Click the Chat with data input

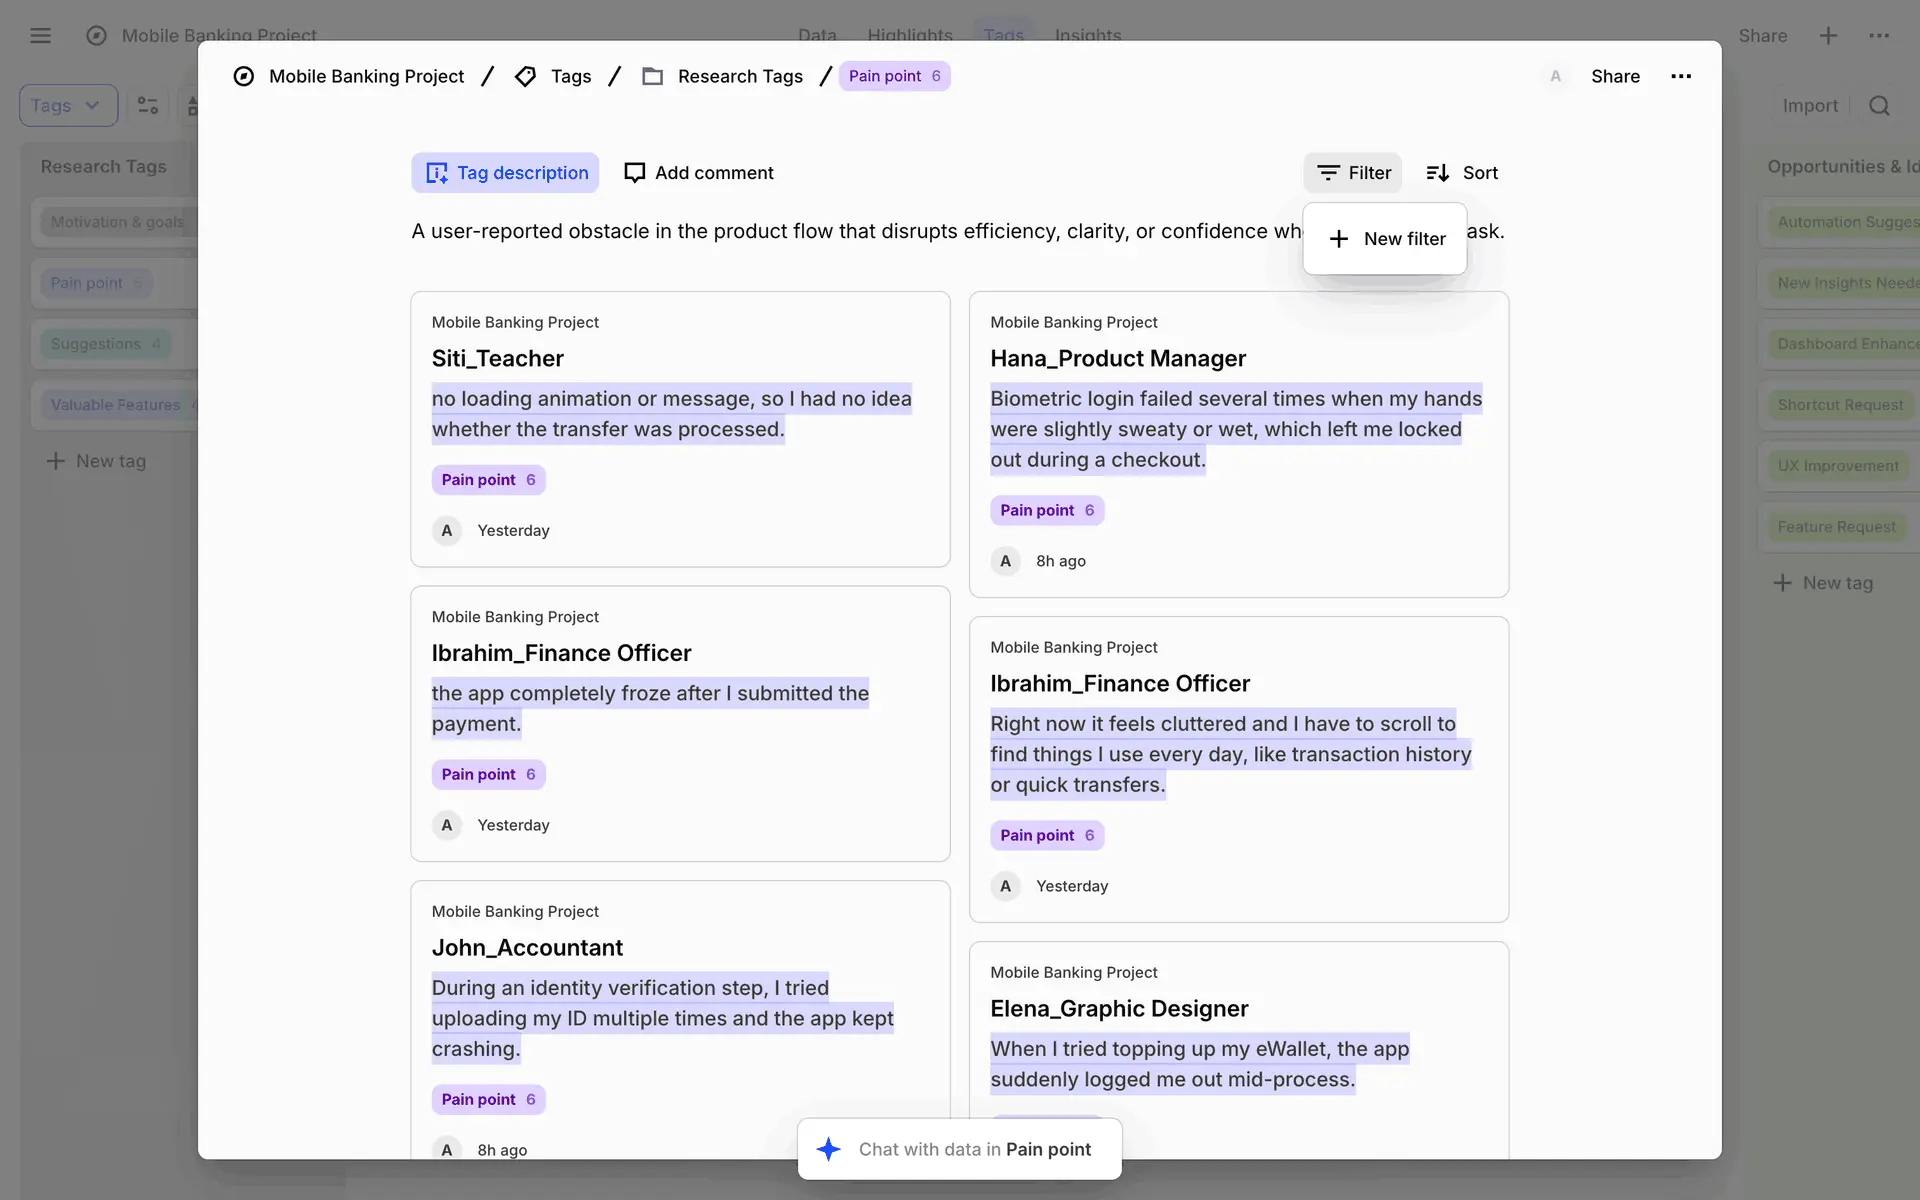pos(974,1149)
